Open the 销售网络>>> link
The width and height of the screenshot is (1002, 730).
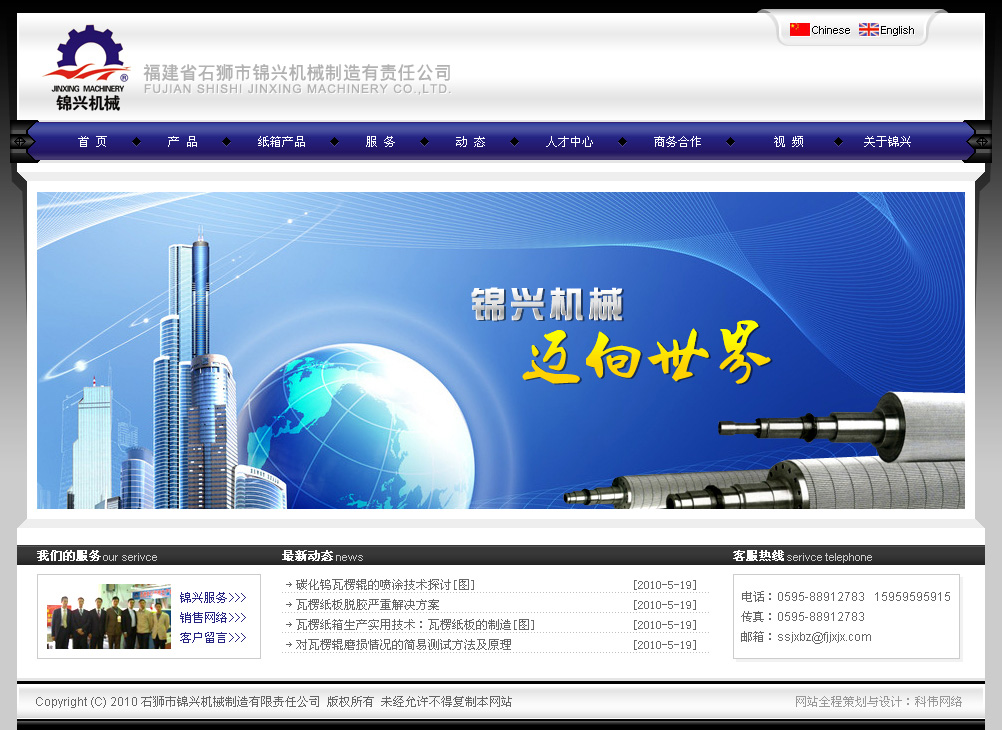coord(213,617)
